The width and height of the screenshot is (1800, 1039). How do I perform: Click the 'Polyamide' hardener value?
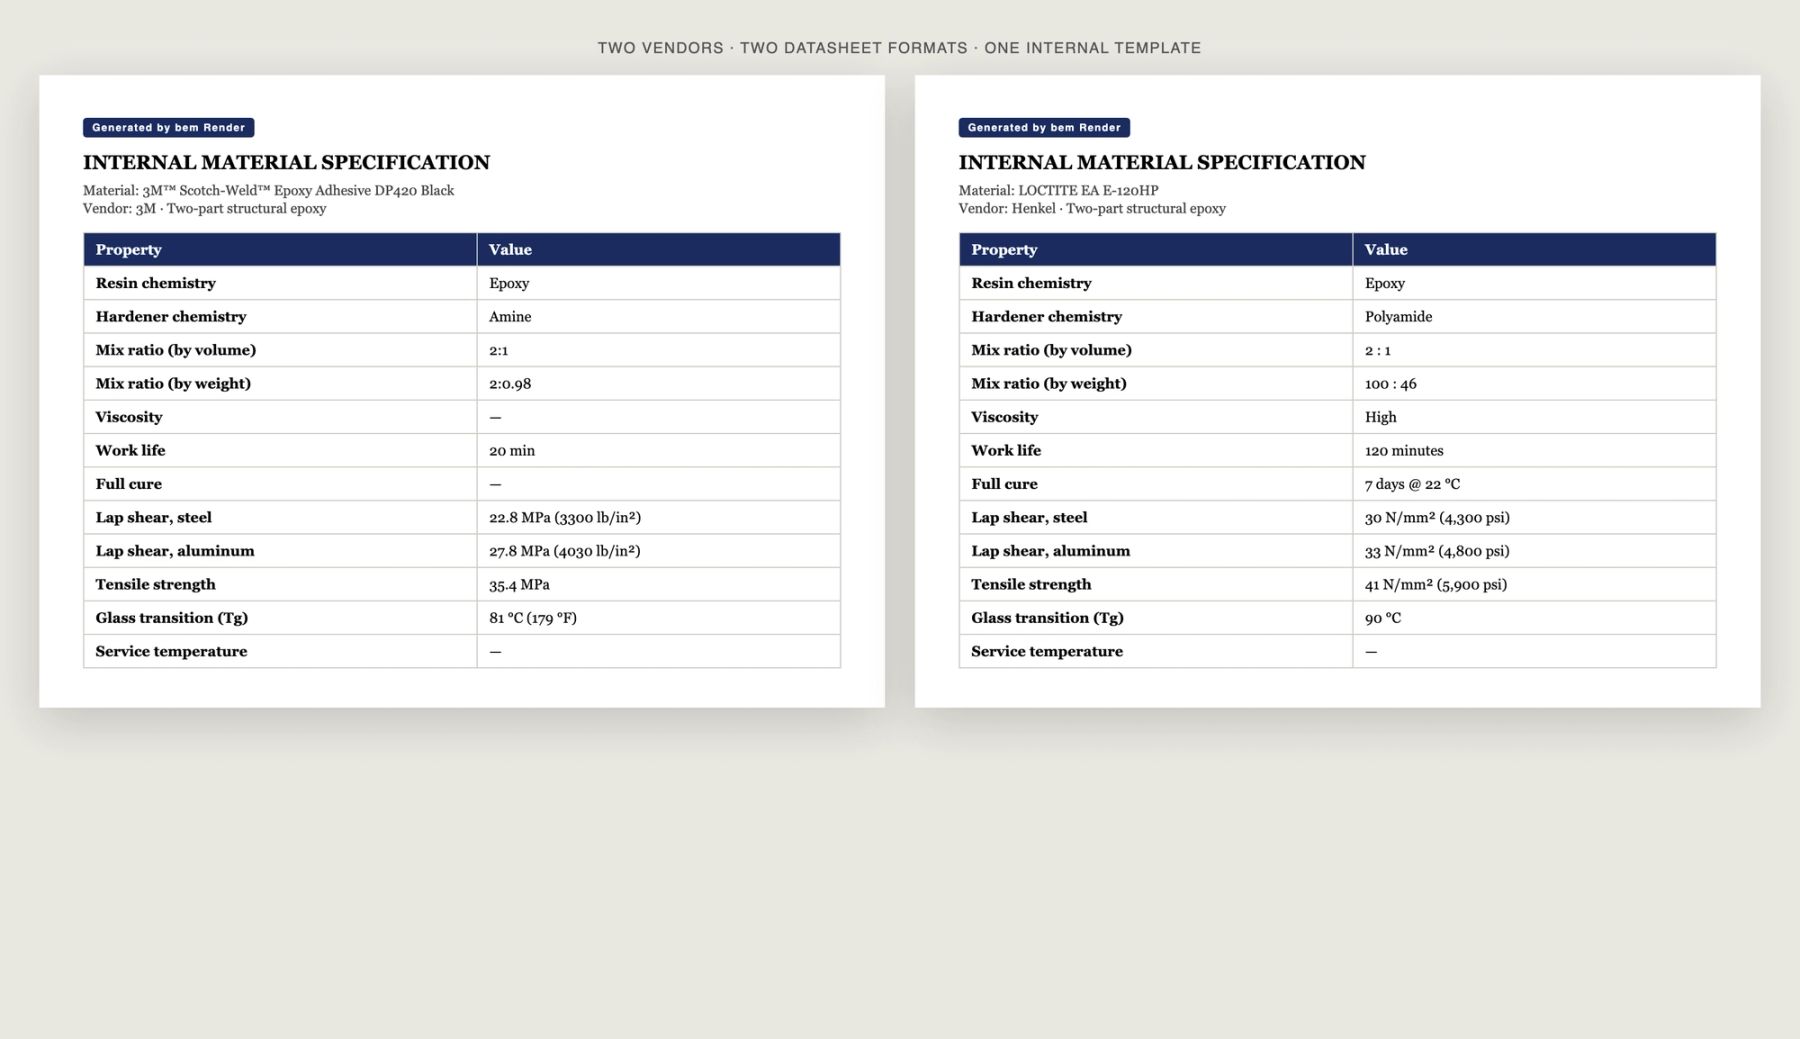pos(1398,316)
